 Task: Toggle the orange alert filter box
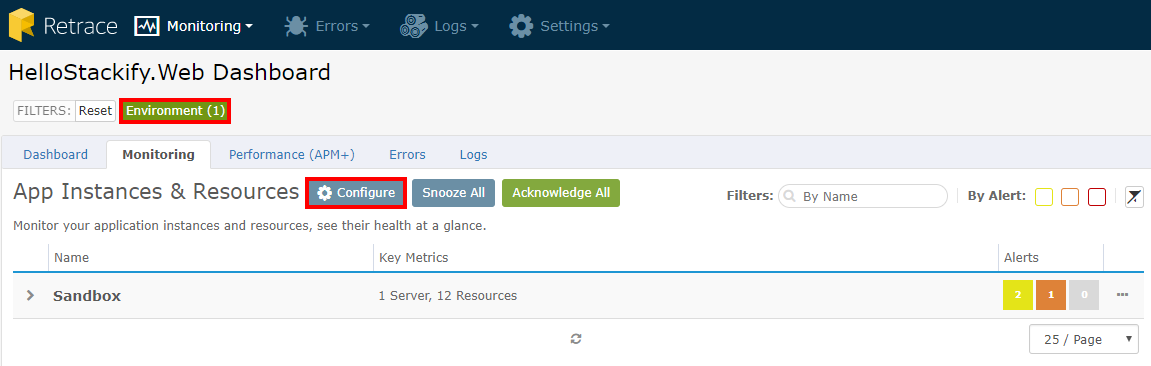point(1070,197)
